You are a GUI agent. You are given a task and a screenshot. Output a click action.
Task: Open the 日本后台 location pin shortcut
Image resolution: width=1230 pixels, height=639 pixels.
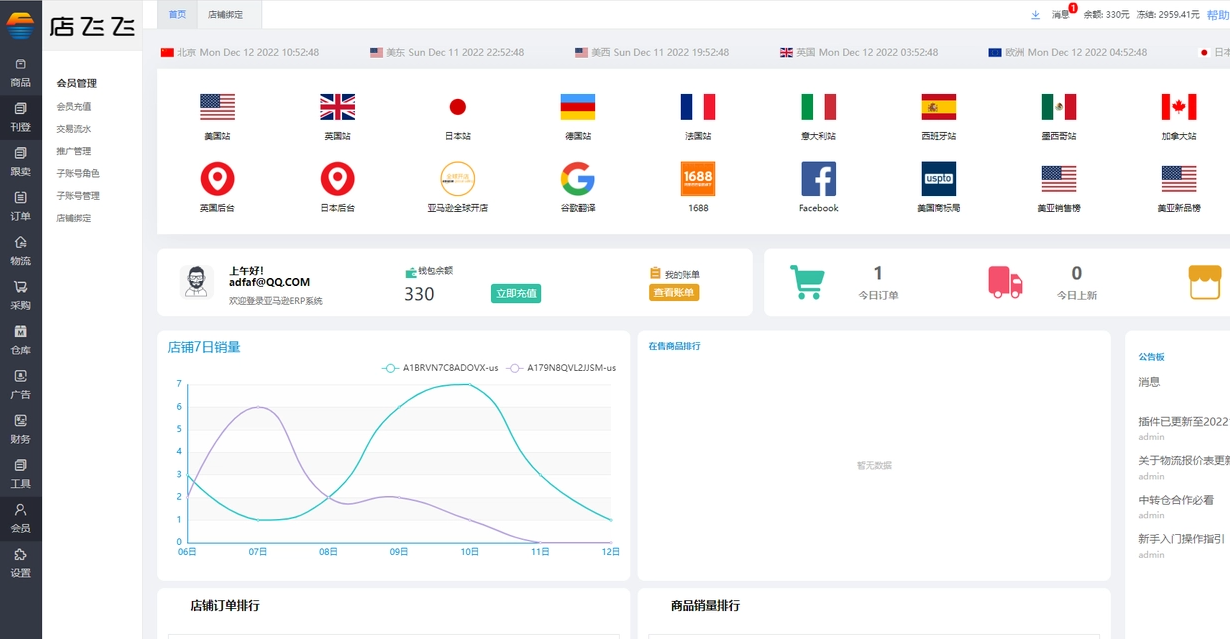coord(337,179)
